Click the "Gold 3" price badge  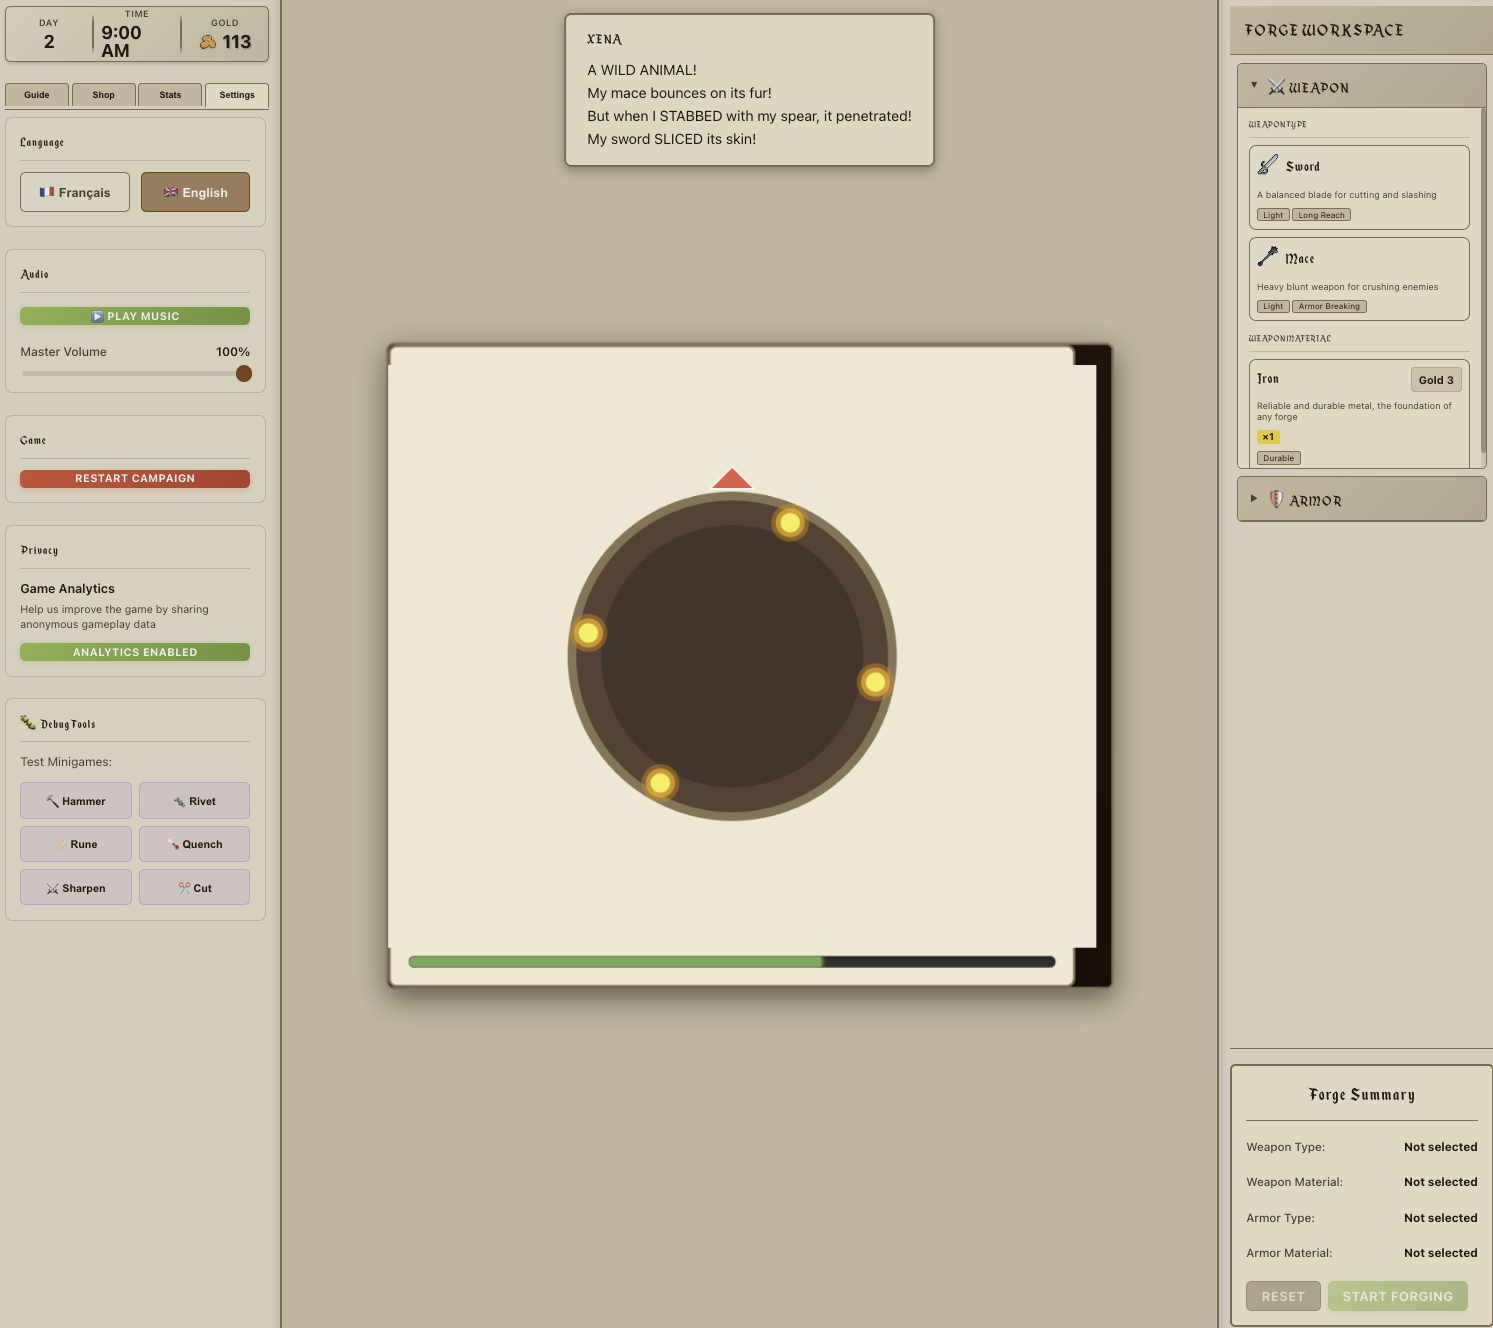(1436, 380)
